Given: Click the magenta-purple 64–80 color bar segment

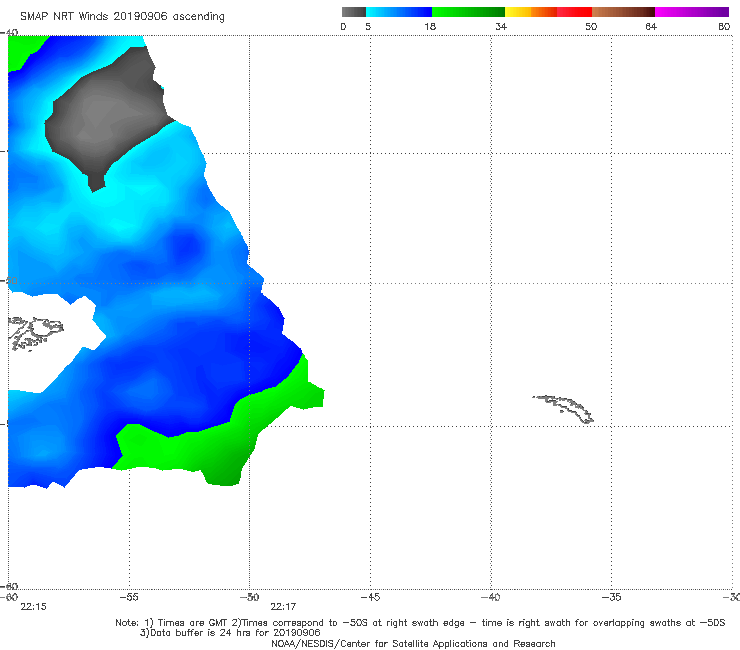Looking at the screenshot, I should click(x=692, y=12).
